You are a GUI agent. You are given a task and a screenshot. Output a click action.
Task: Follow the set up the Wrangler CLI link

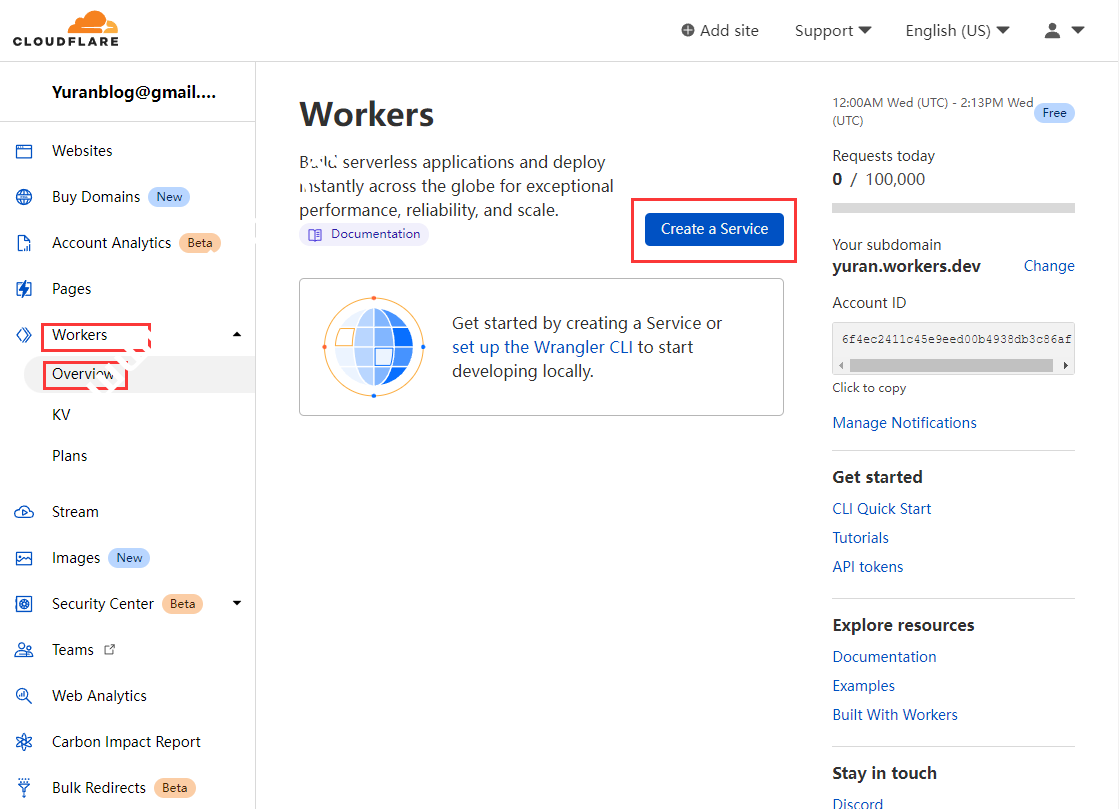point(542,347)
